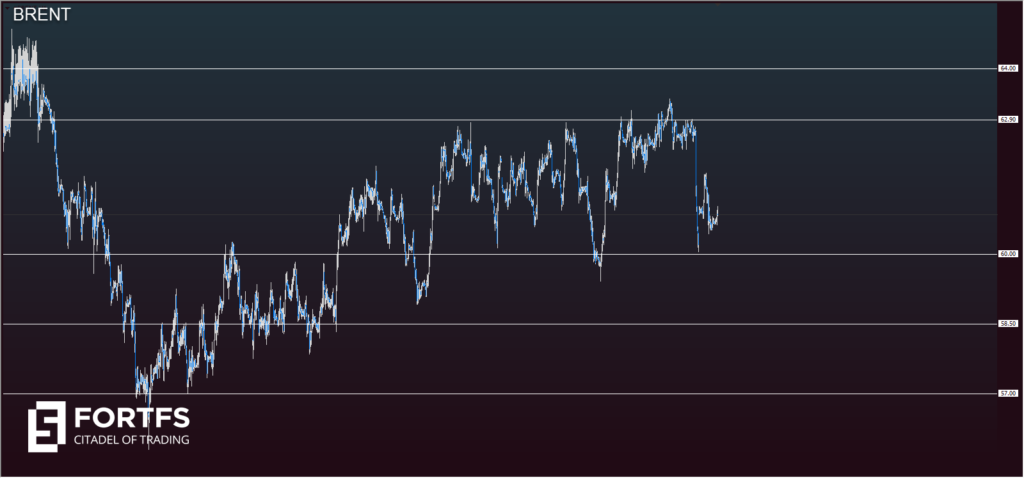
Task: Click the last candle on the chart
Action: click(717, 214)
